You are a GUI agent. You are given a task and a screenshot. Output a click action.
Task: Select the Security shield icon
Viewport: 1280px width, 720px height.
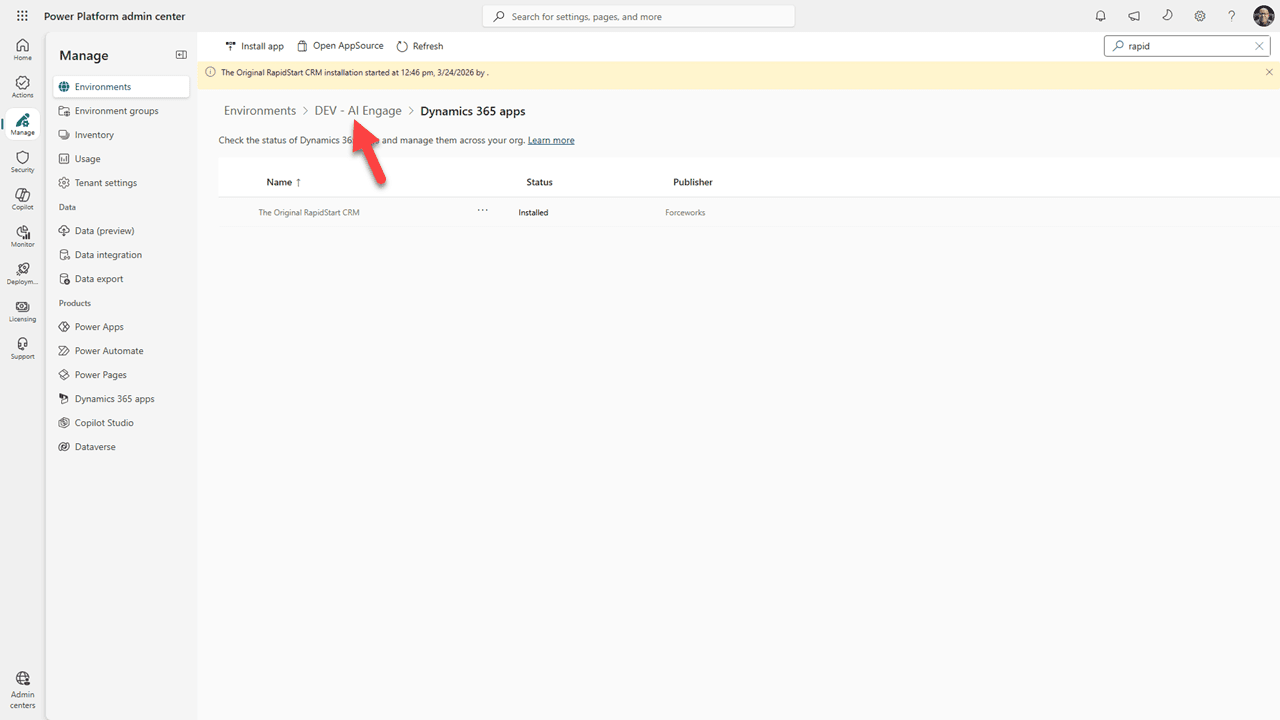click(22, 161)
